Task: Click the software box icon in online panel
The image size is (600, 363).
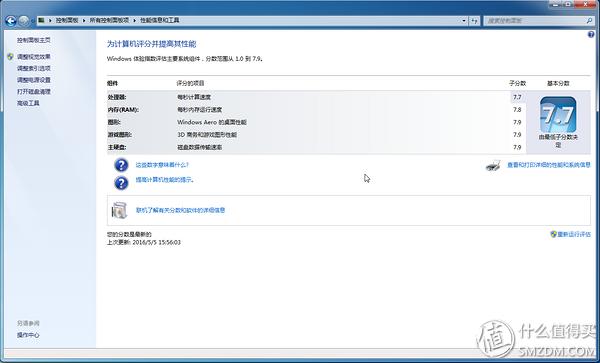Action: click(119, 210)
